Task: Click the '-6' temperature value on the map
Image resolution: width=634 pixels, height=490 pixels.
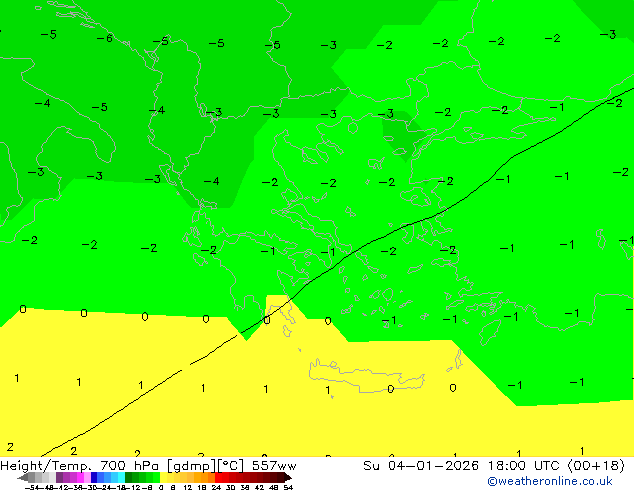Action: coord(105,38)
